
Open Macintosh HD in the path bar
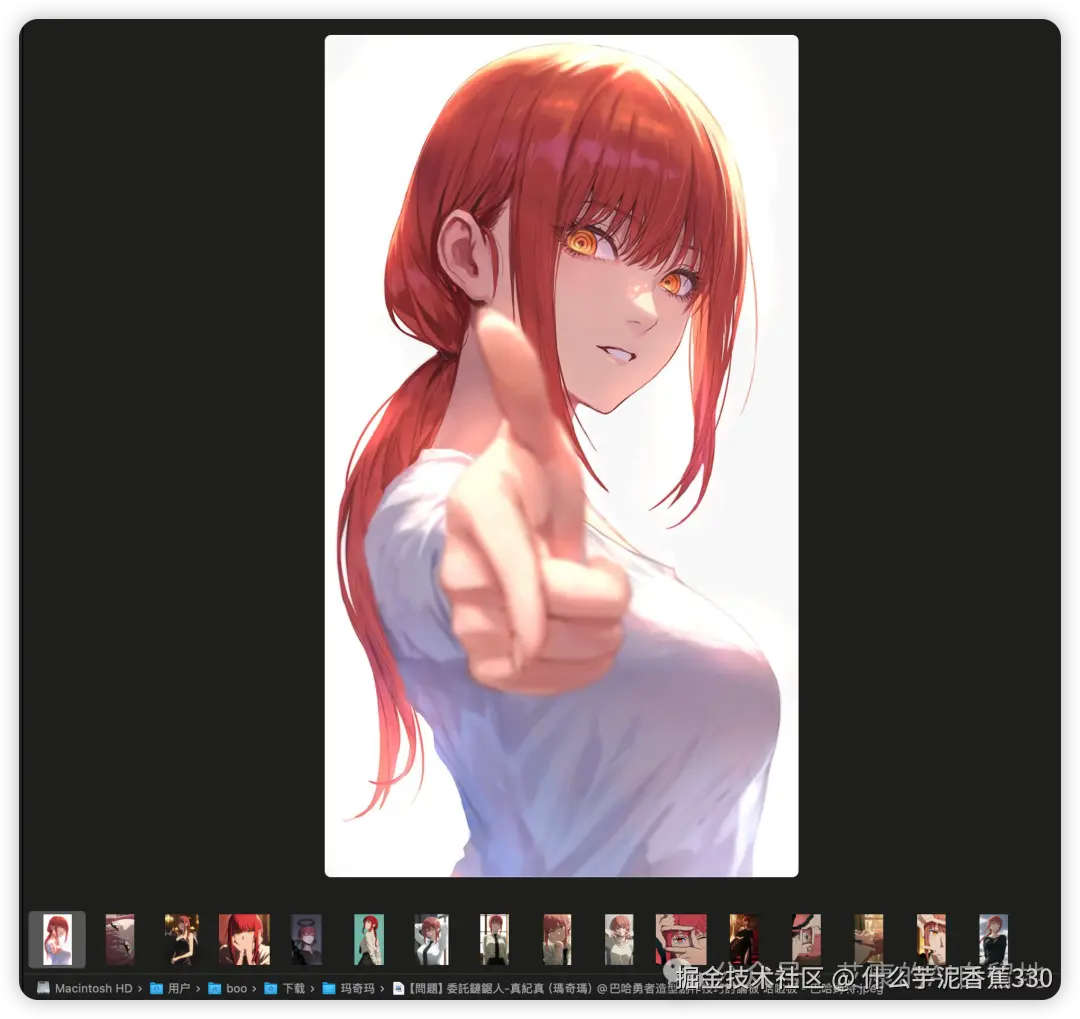(x=85, y=988)
